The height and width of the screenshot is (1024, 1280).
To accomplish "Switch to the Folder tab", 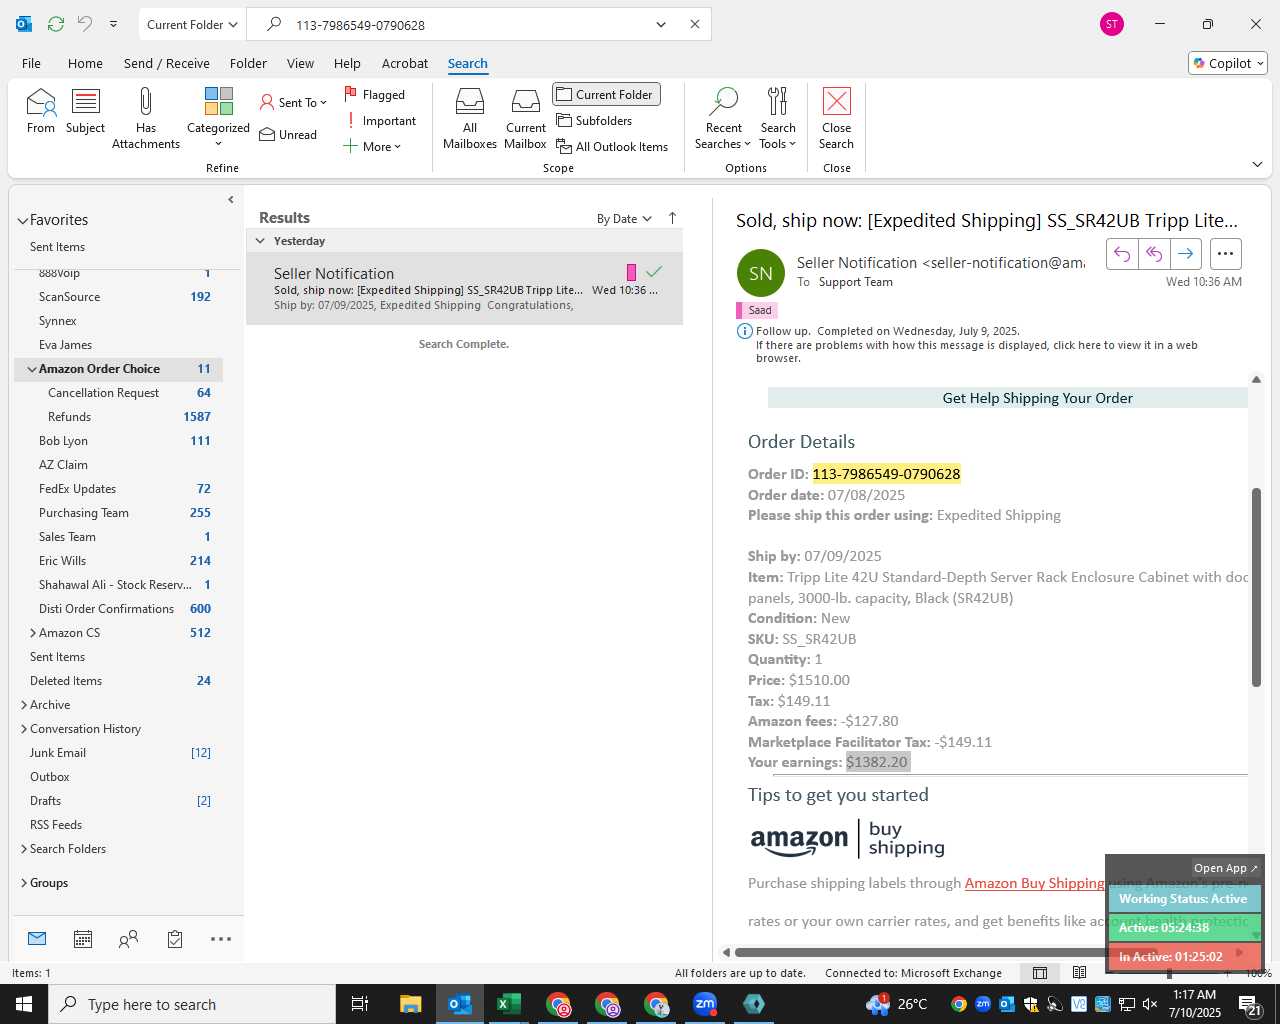I will (x=248, y=63).
